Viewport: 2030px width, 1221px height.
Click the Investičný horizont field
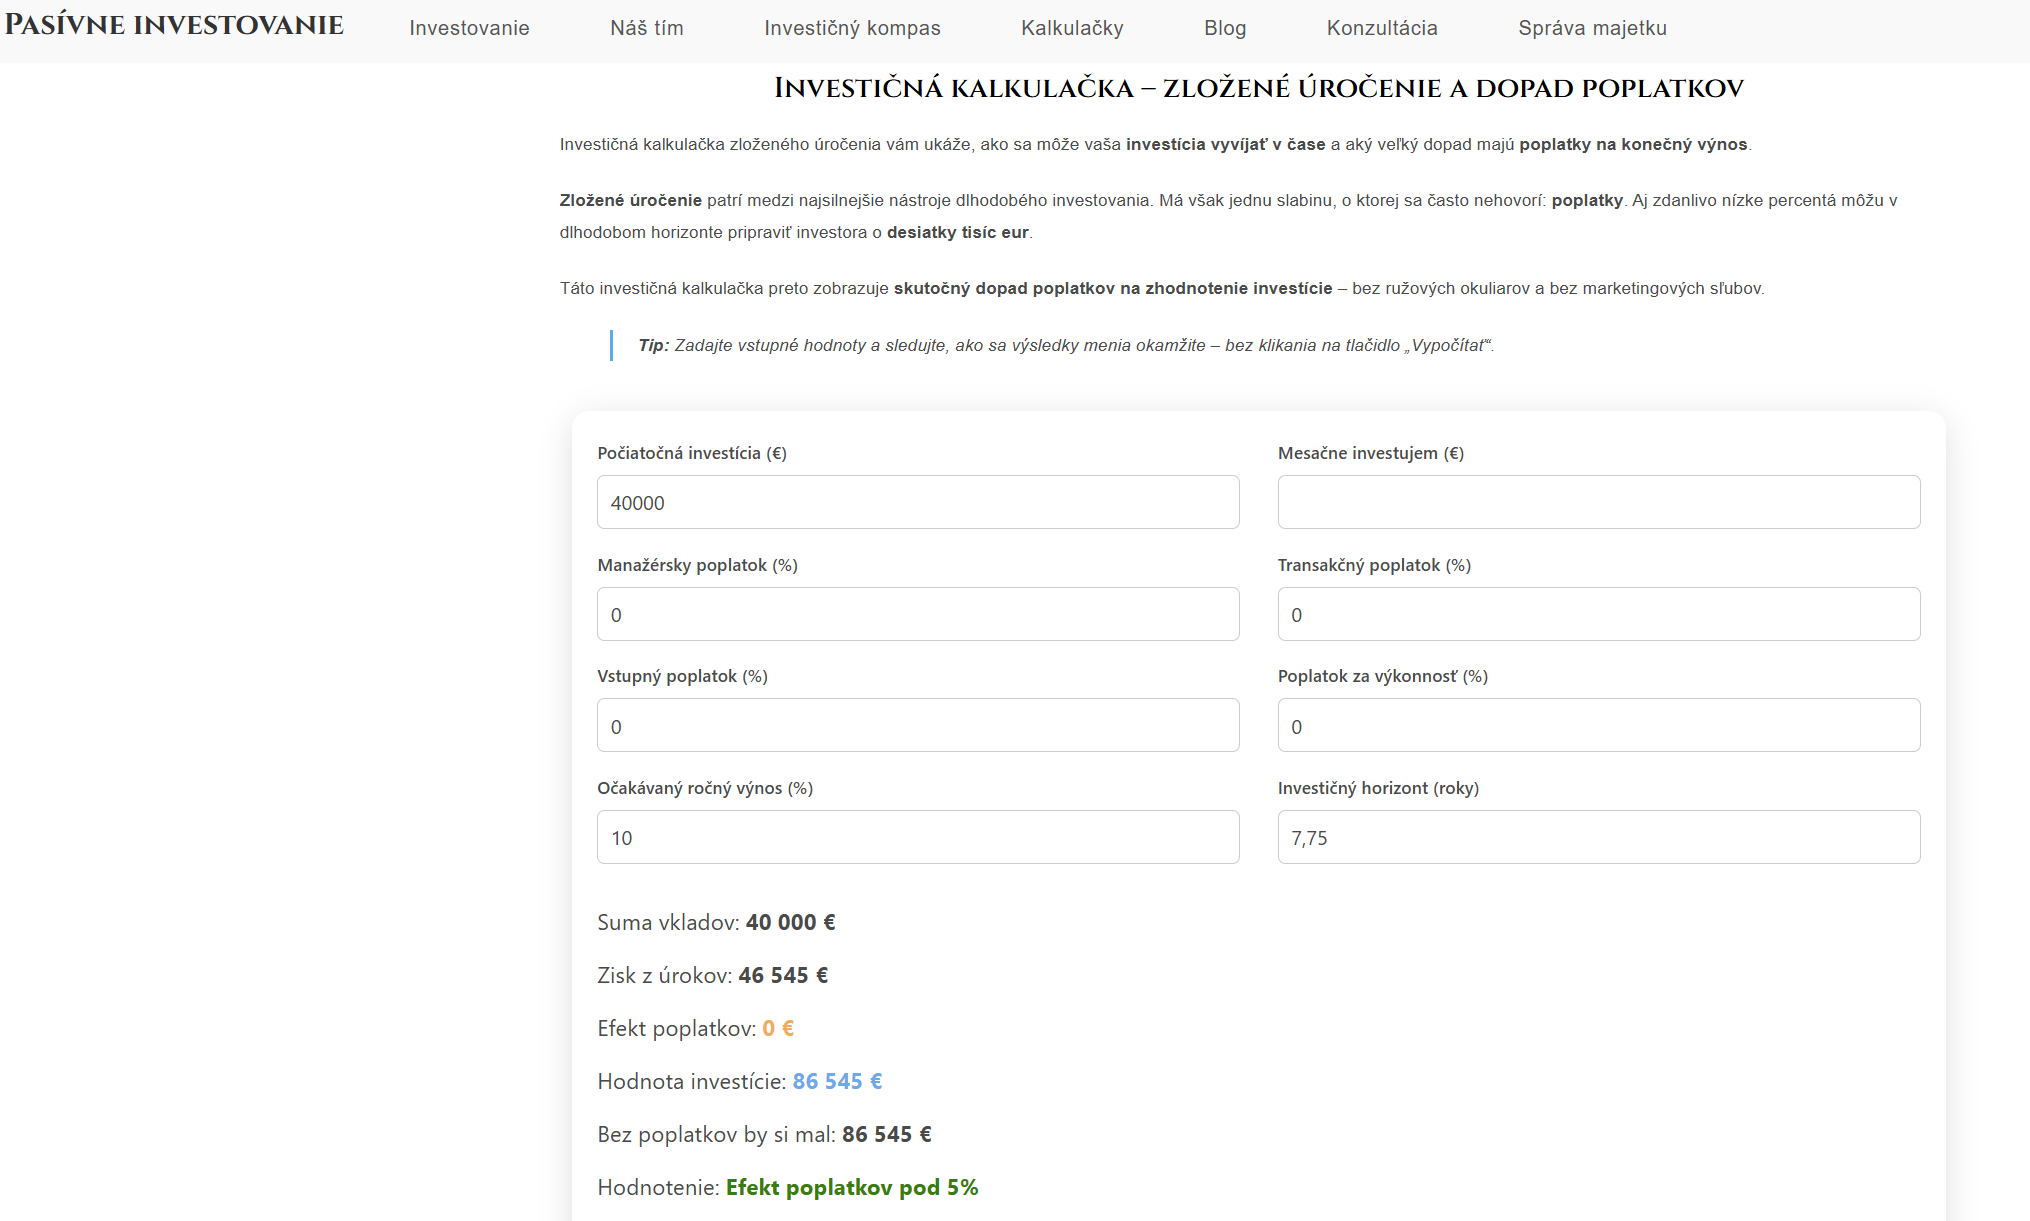1598,837
